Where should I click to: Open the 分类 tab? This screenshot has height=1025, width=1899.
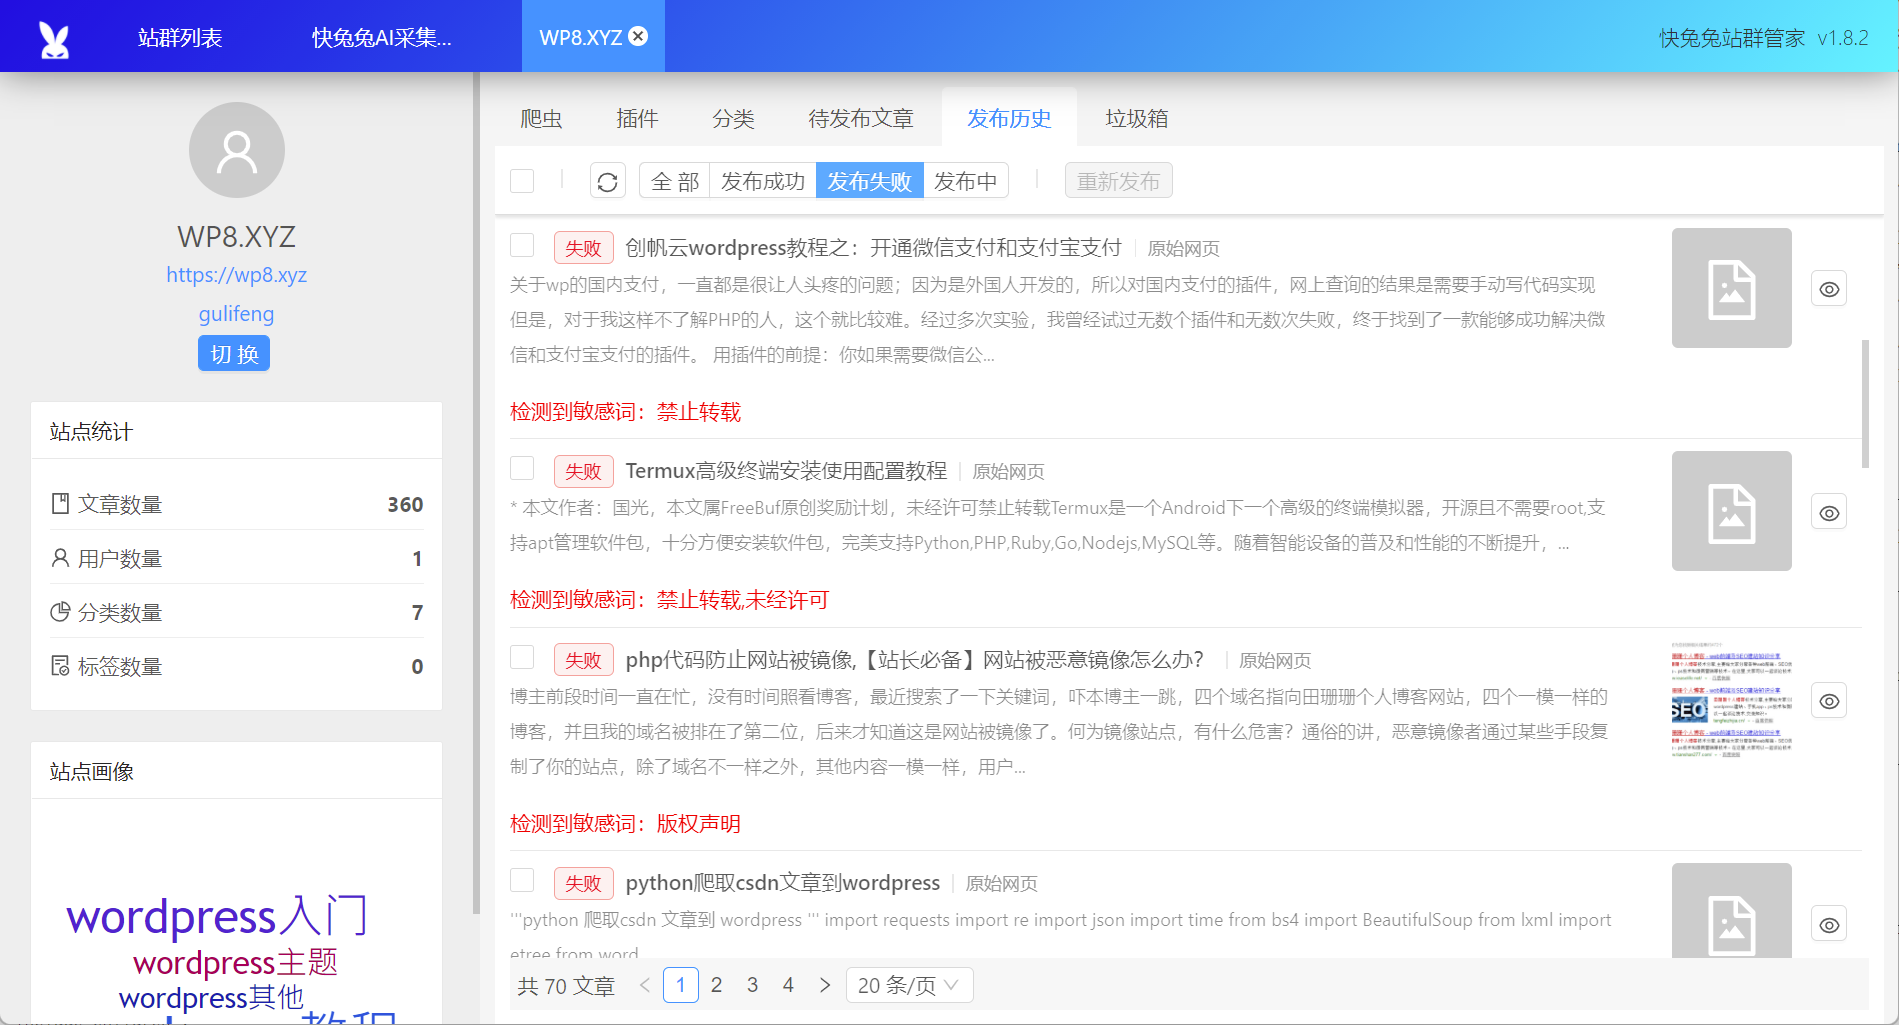733,119
